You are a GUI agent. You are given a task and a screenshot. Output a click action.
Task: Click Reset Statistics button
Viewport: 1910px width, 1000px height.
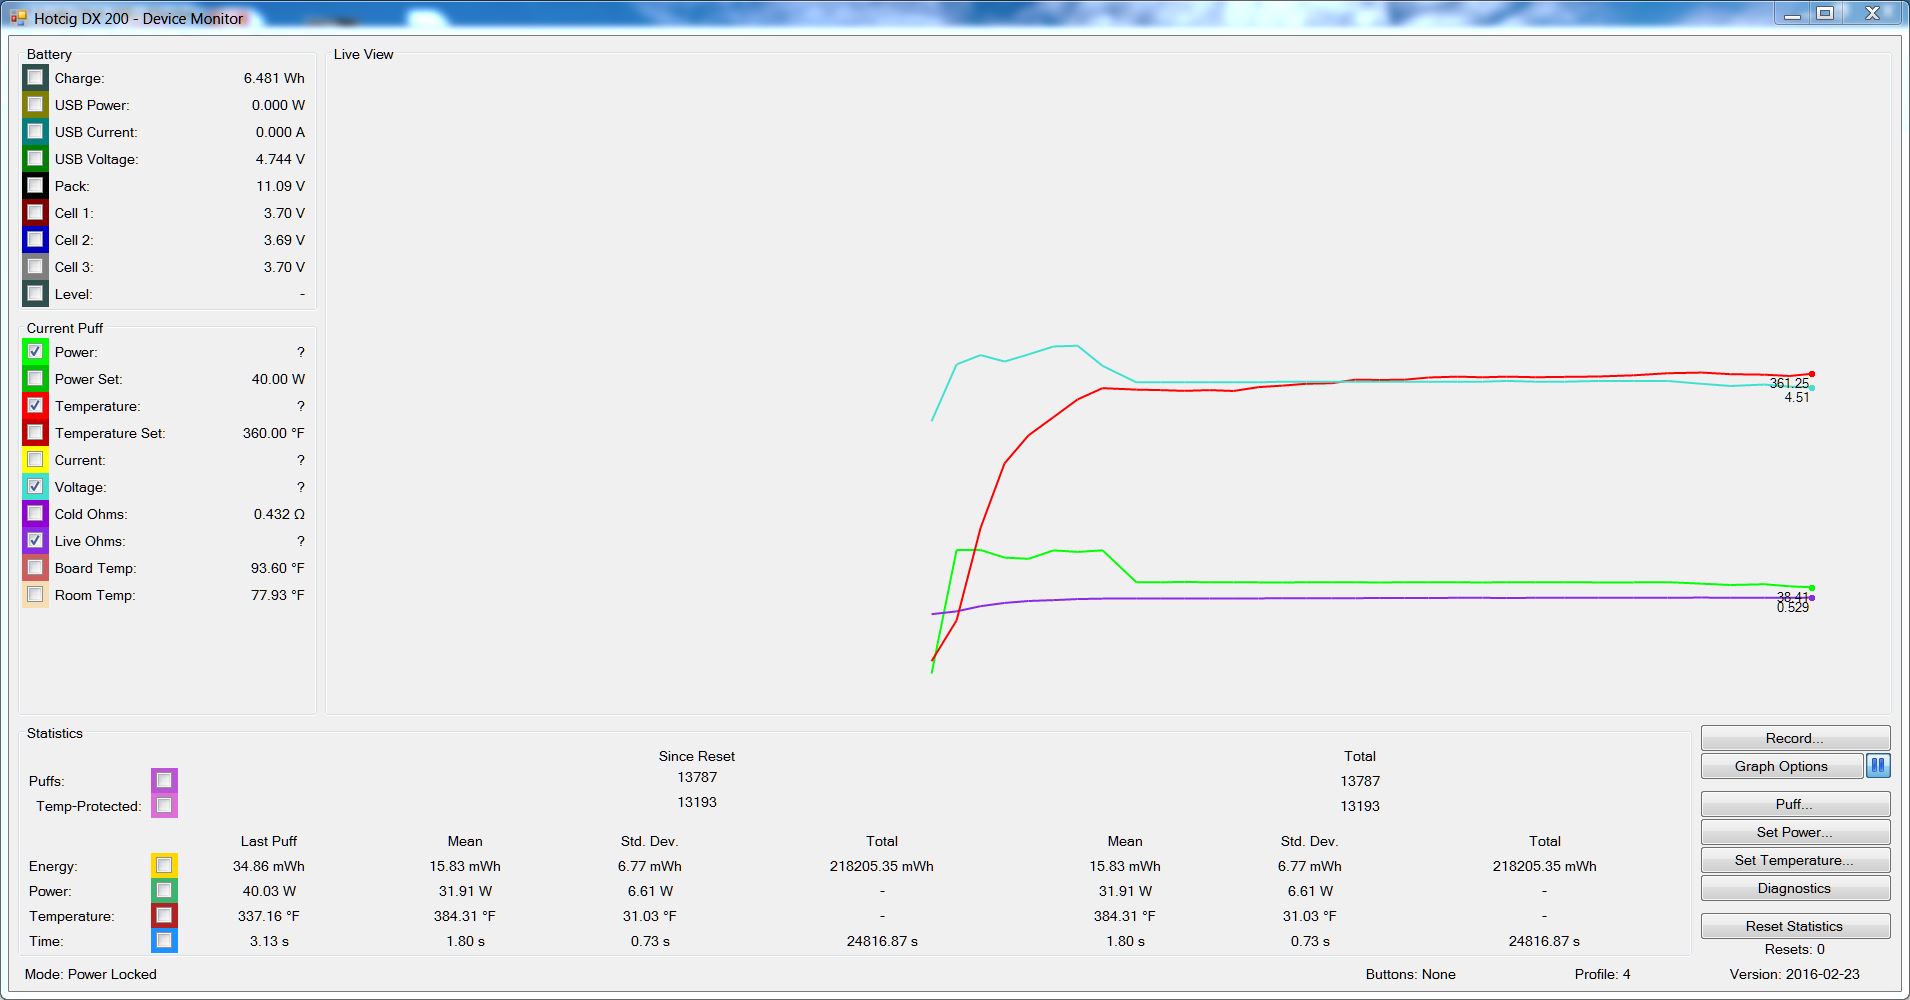pos(1794,926)
